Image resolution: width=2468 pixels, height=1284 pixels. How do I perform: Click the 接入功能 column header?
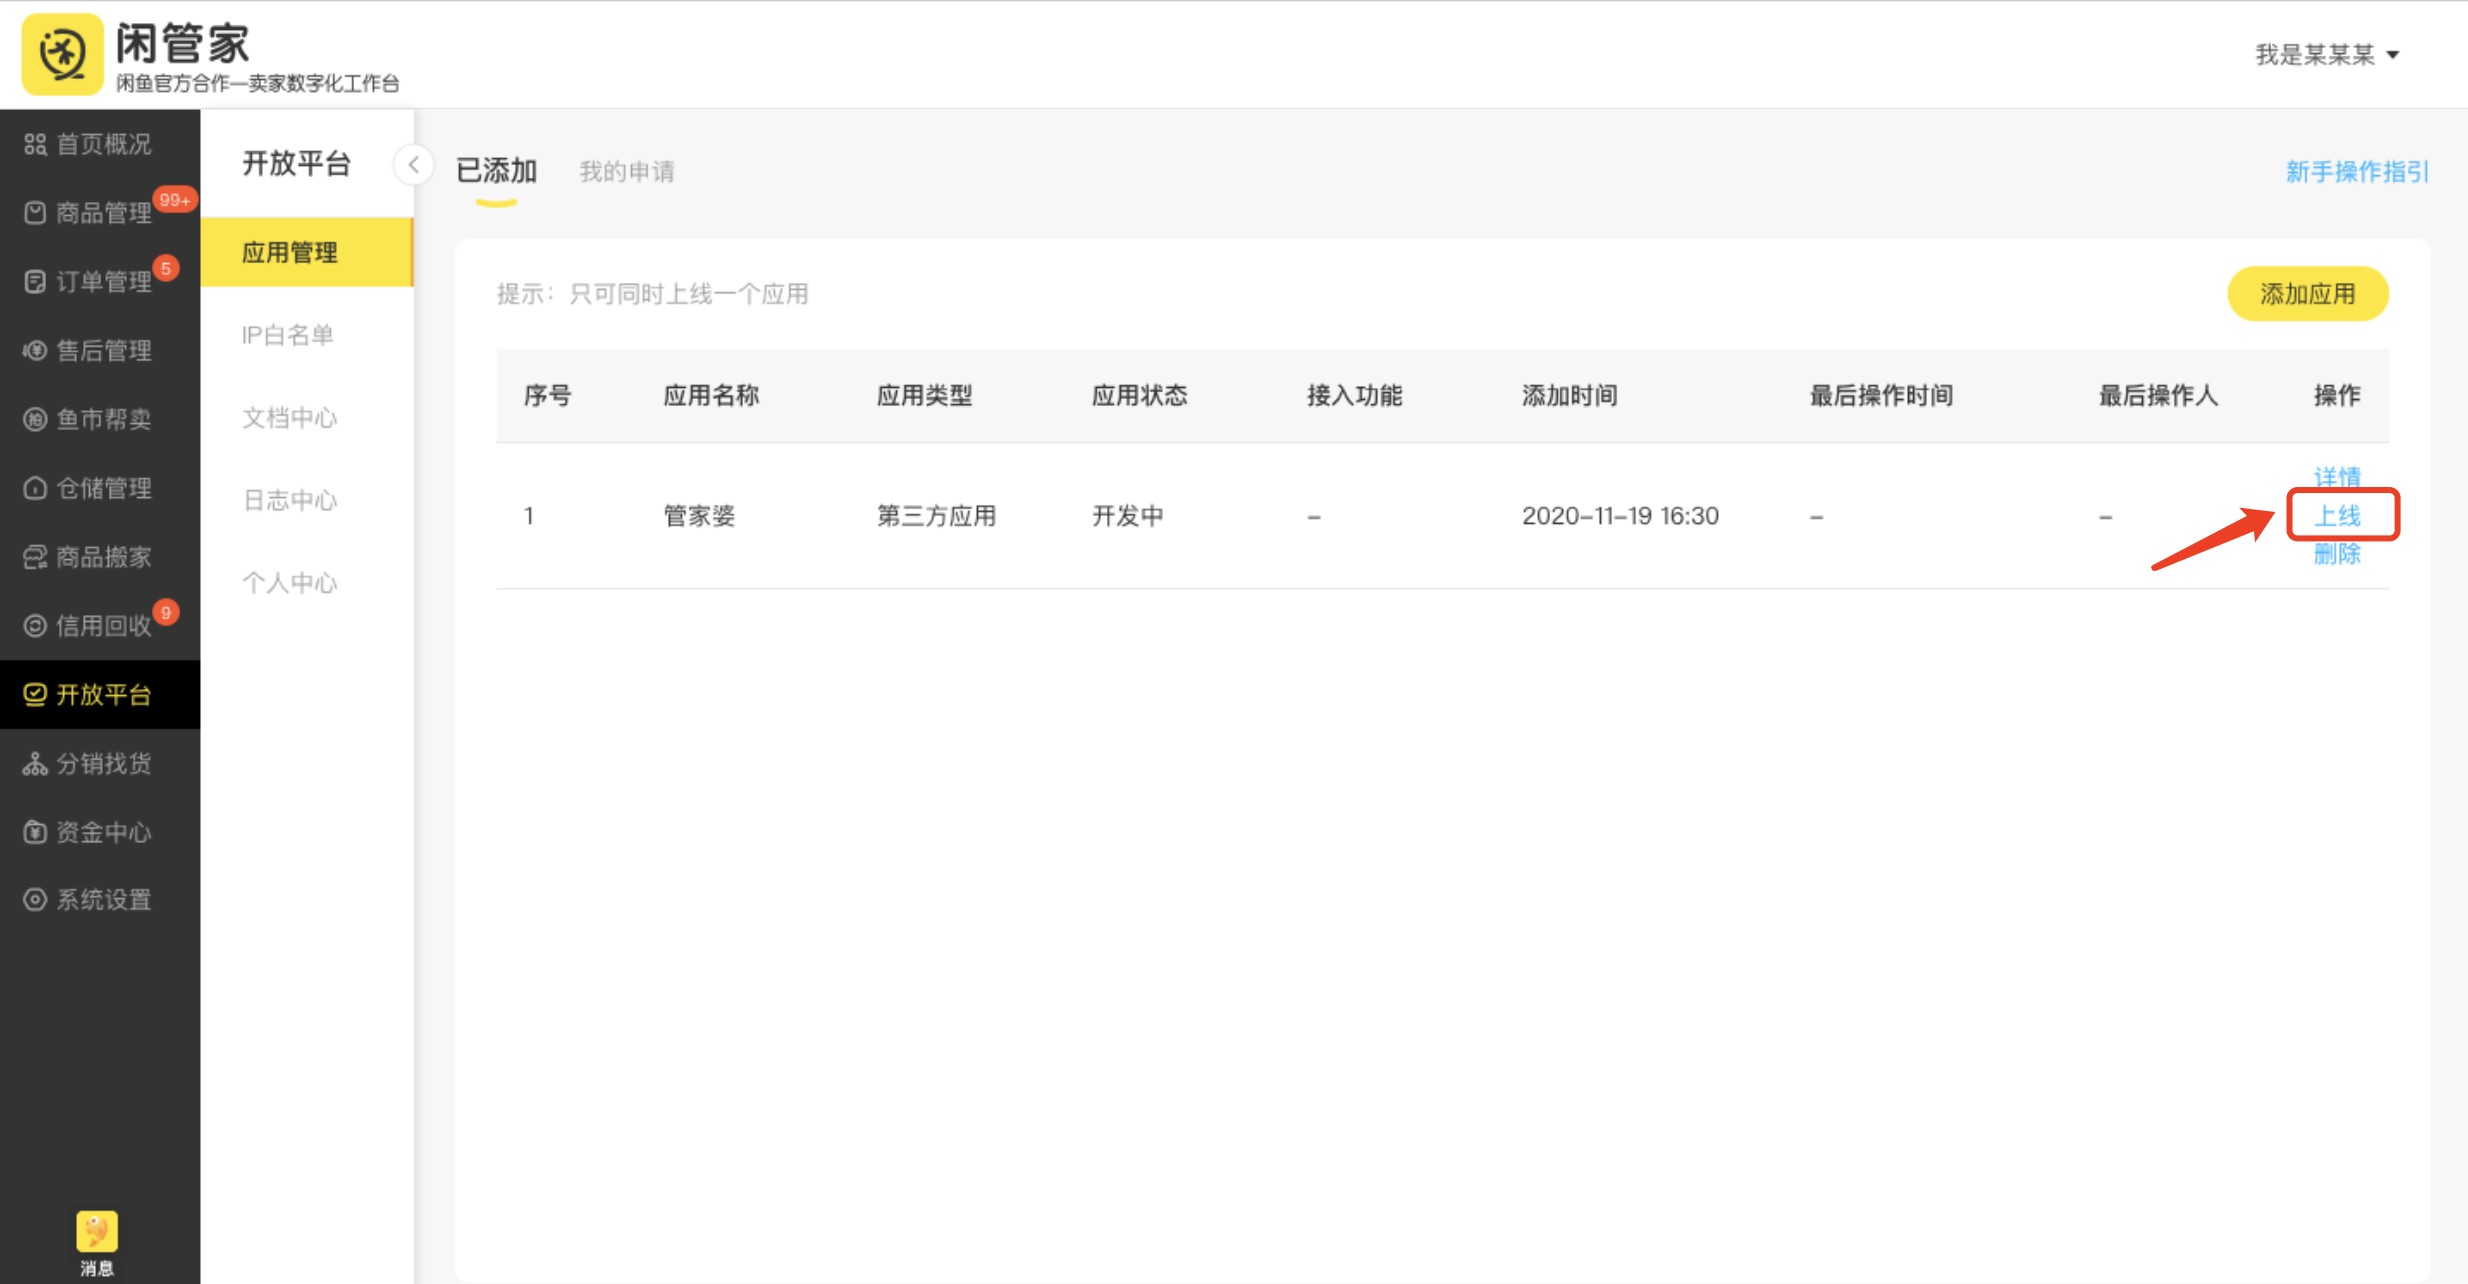tap(1354, 396)
